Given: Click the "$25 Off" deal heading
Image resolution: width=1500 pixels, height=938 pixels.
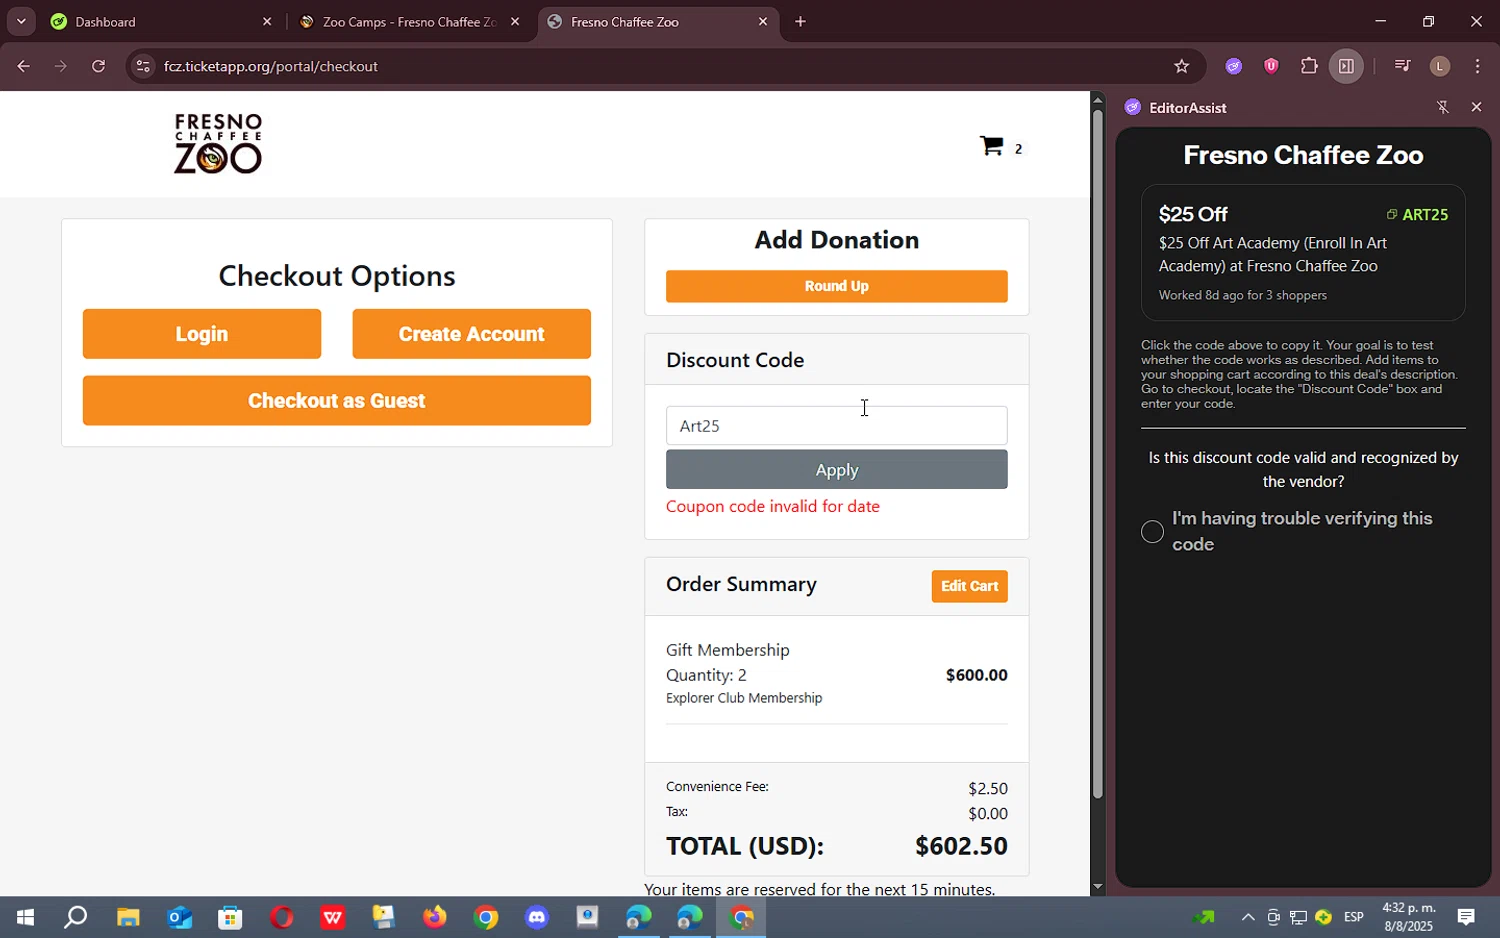Looking at the screenshot, I should 1193,214.
